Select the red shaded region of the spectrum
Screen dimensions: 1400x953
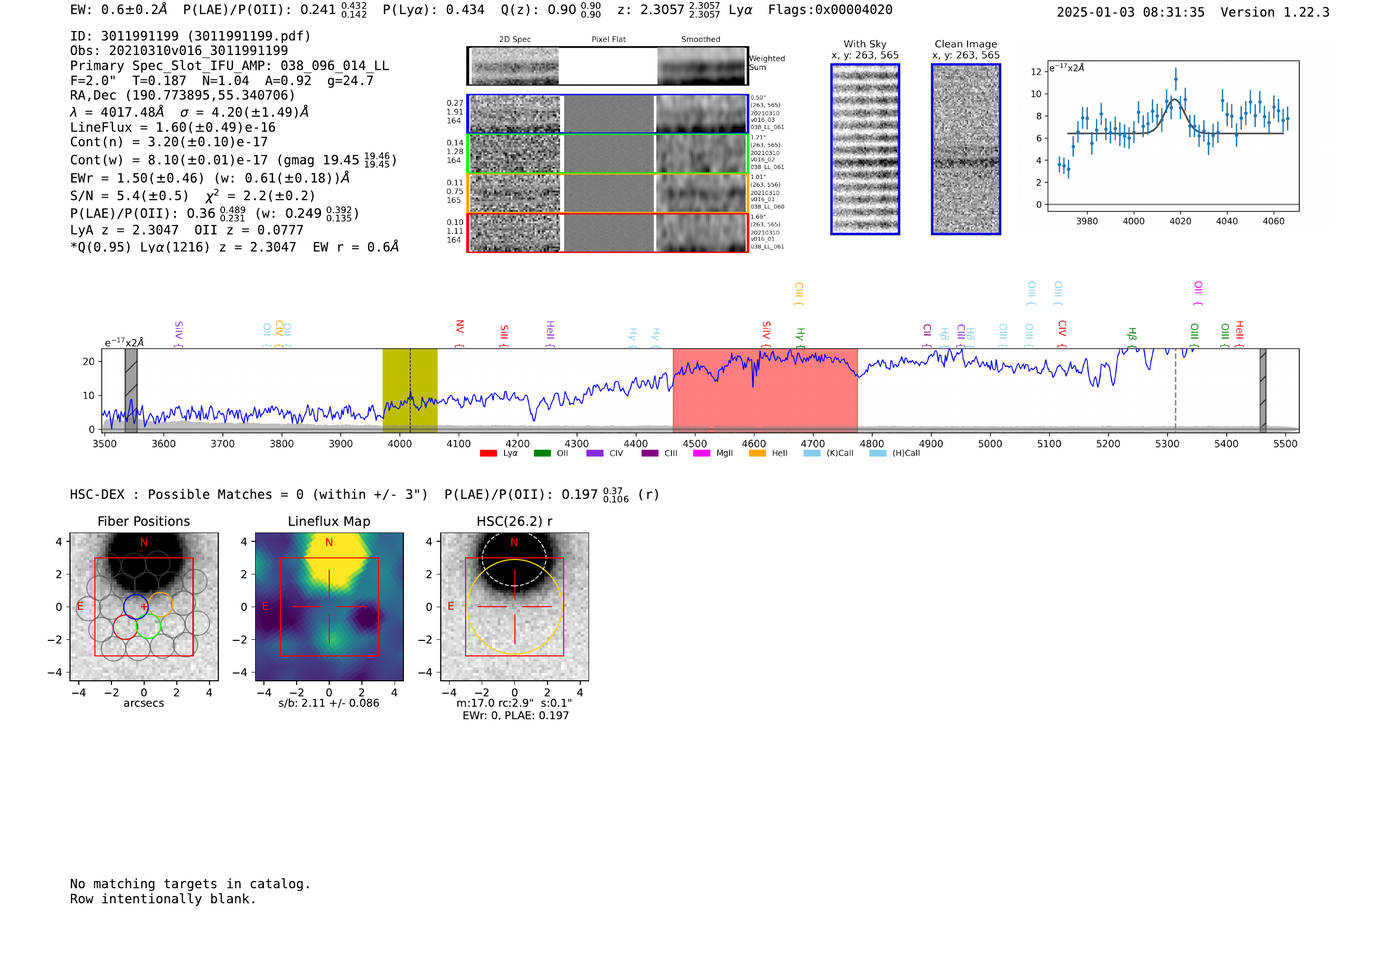pyautogui.click(x=765, y=390)
